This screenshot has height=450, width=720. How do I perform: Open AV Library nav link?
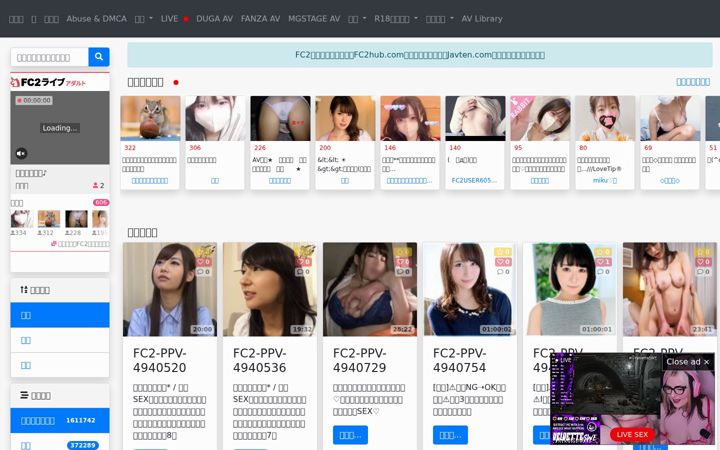coord(482,19)
